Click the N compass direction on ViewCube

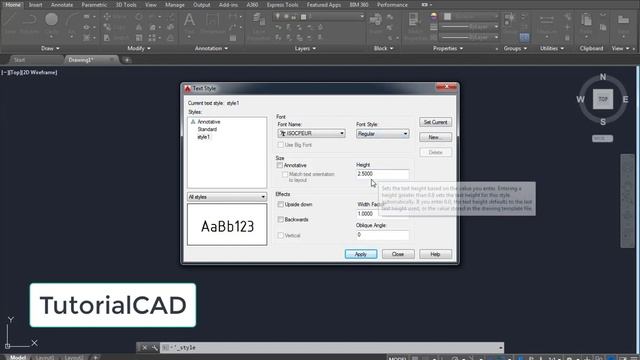(603, 77)
